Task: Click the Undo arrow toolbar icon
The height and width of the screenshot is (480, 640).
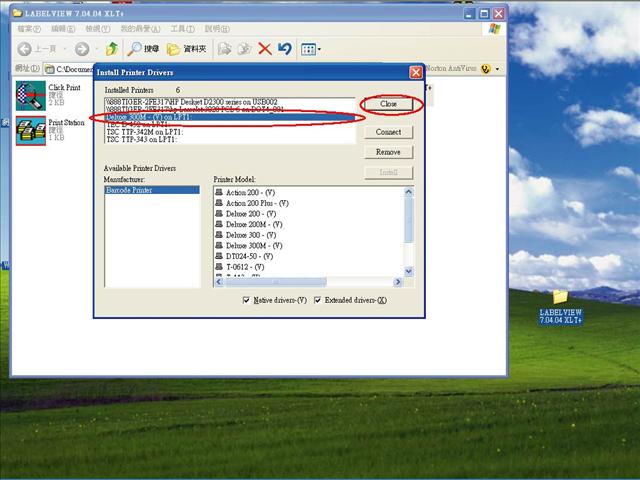Action: tap(285, 49)
